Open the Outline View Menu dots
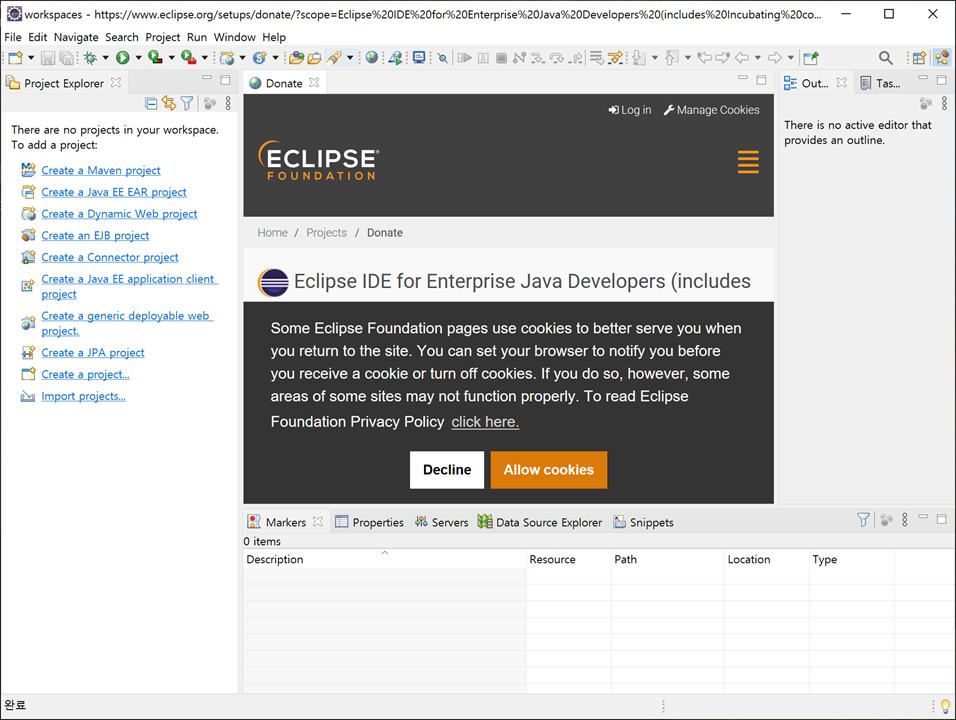The width and height of the screenshot is (956, 720). [944, 104]
